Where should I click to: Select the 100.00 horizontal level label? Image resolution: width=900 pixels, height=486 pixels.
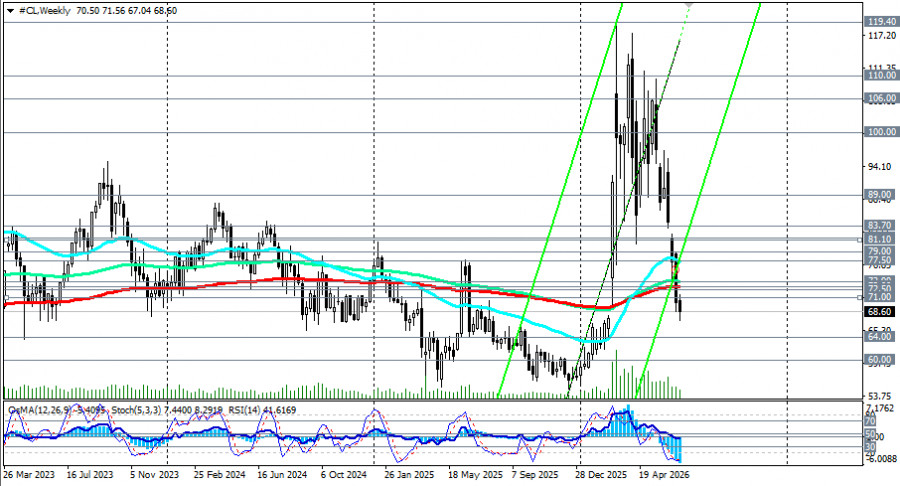point(881,132)
